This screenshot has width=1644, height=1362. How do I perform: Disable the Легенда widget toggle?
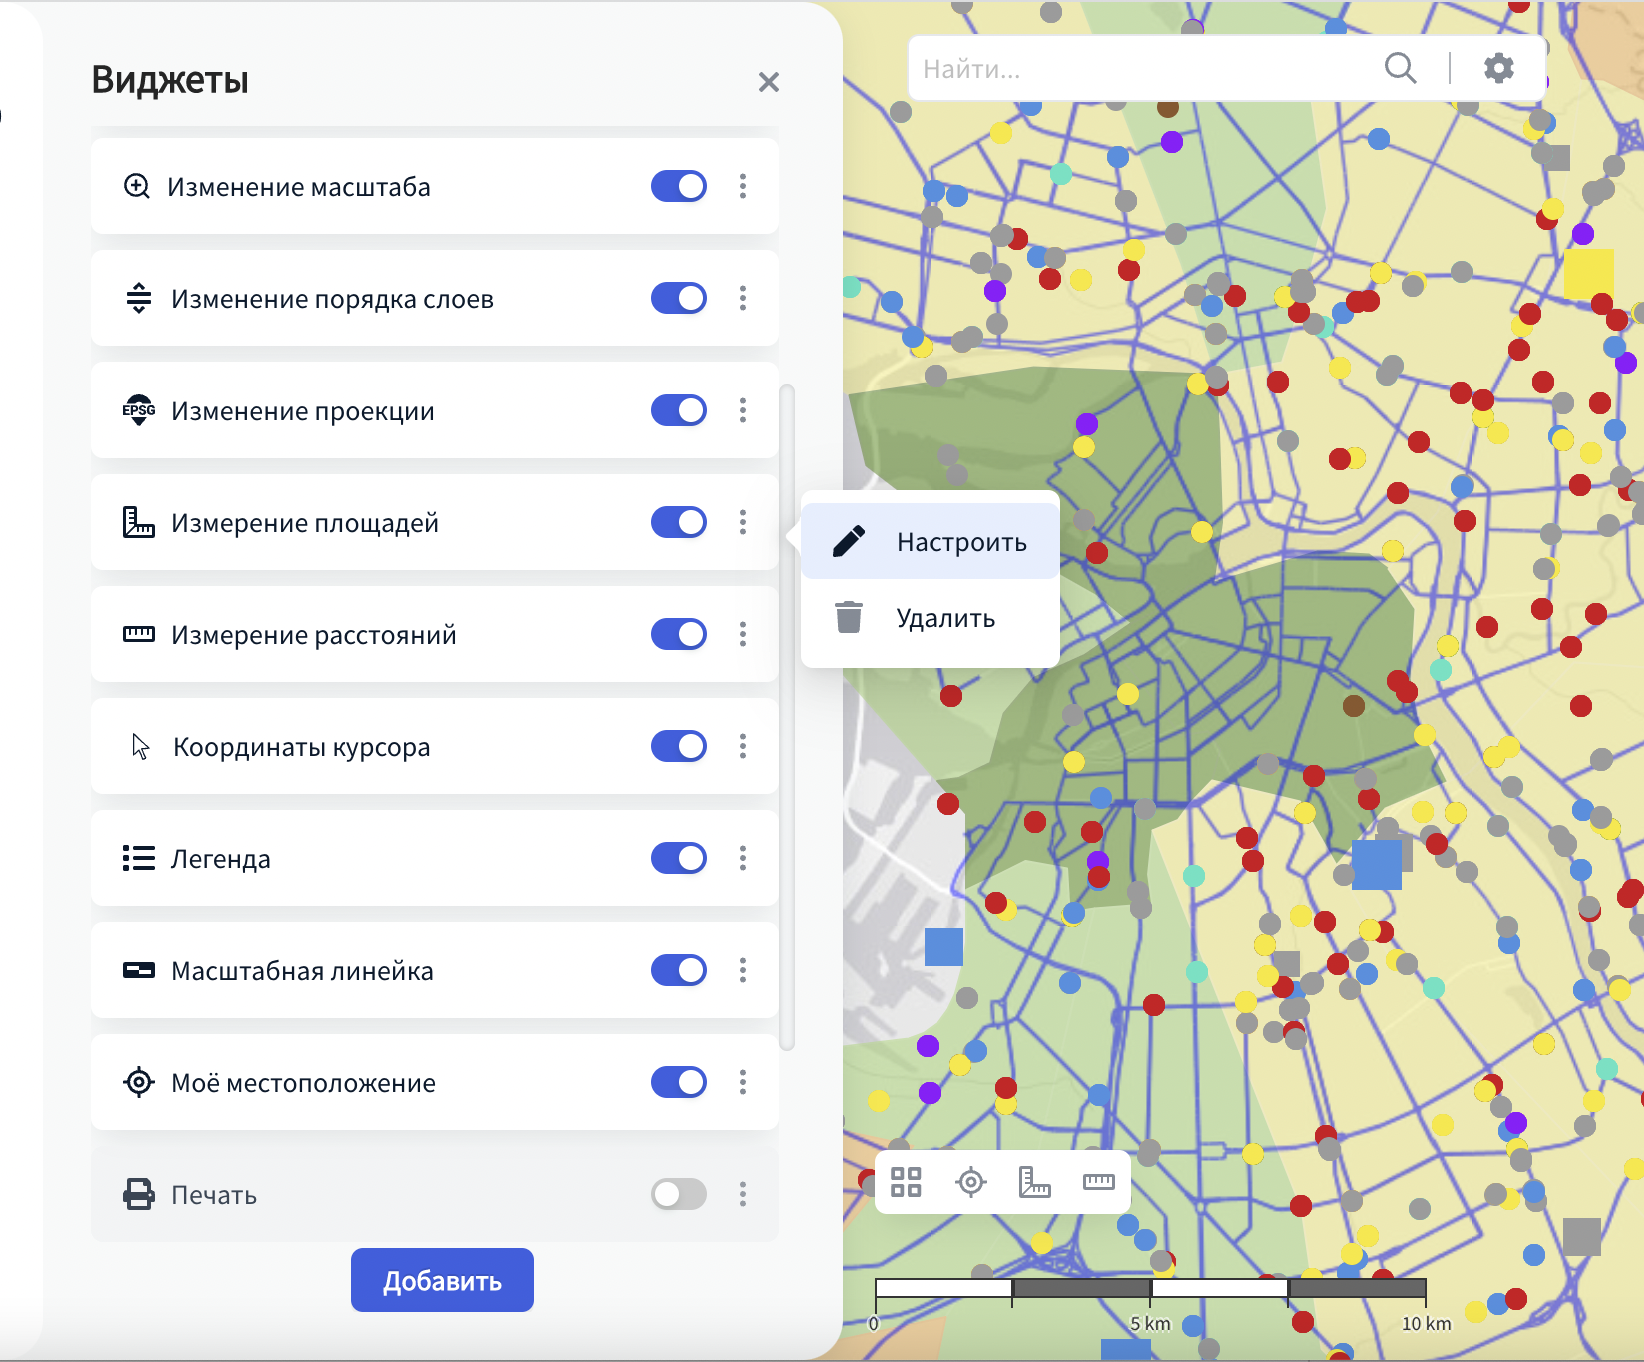pyautogui.click(x=678, y=858)
